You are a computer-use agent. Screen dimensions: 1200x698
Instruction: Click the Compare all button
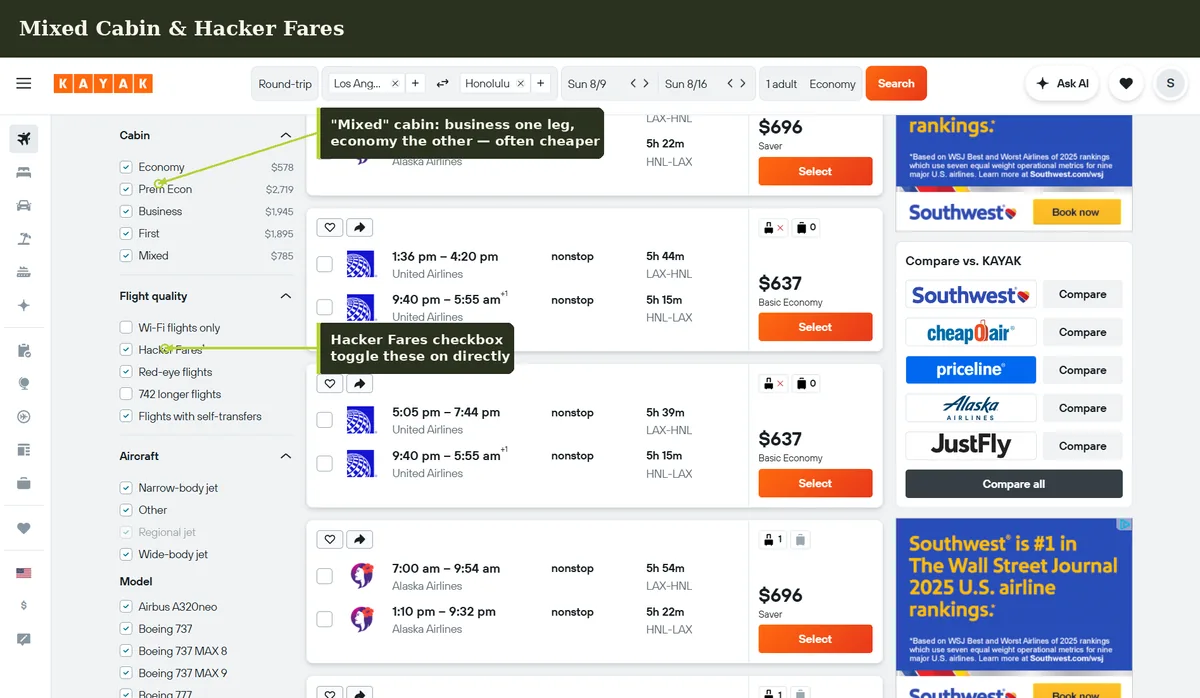point(1014,484)
